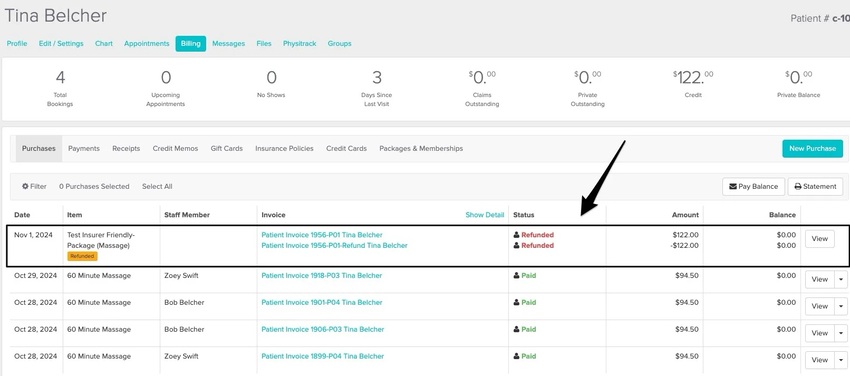850x376 pixels.
Task: Expand View dropdown arrow for invoice 1906-P03
Action: pos(840,333)
